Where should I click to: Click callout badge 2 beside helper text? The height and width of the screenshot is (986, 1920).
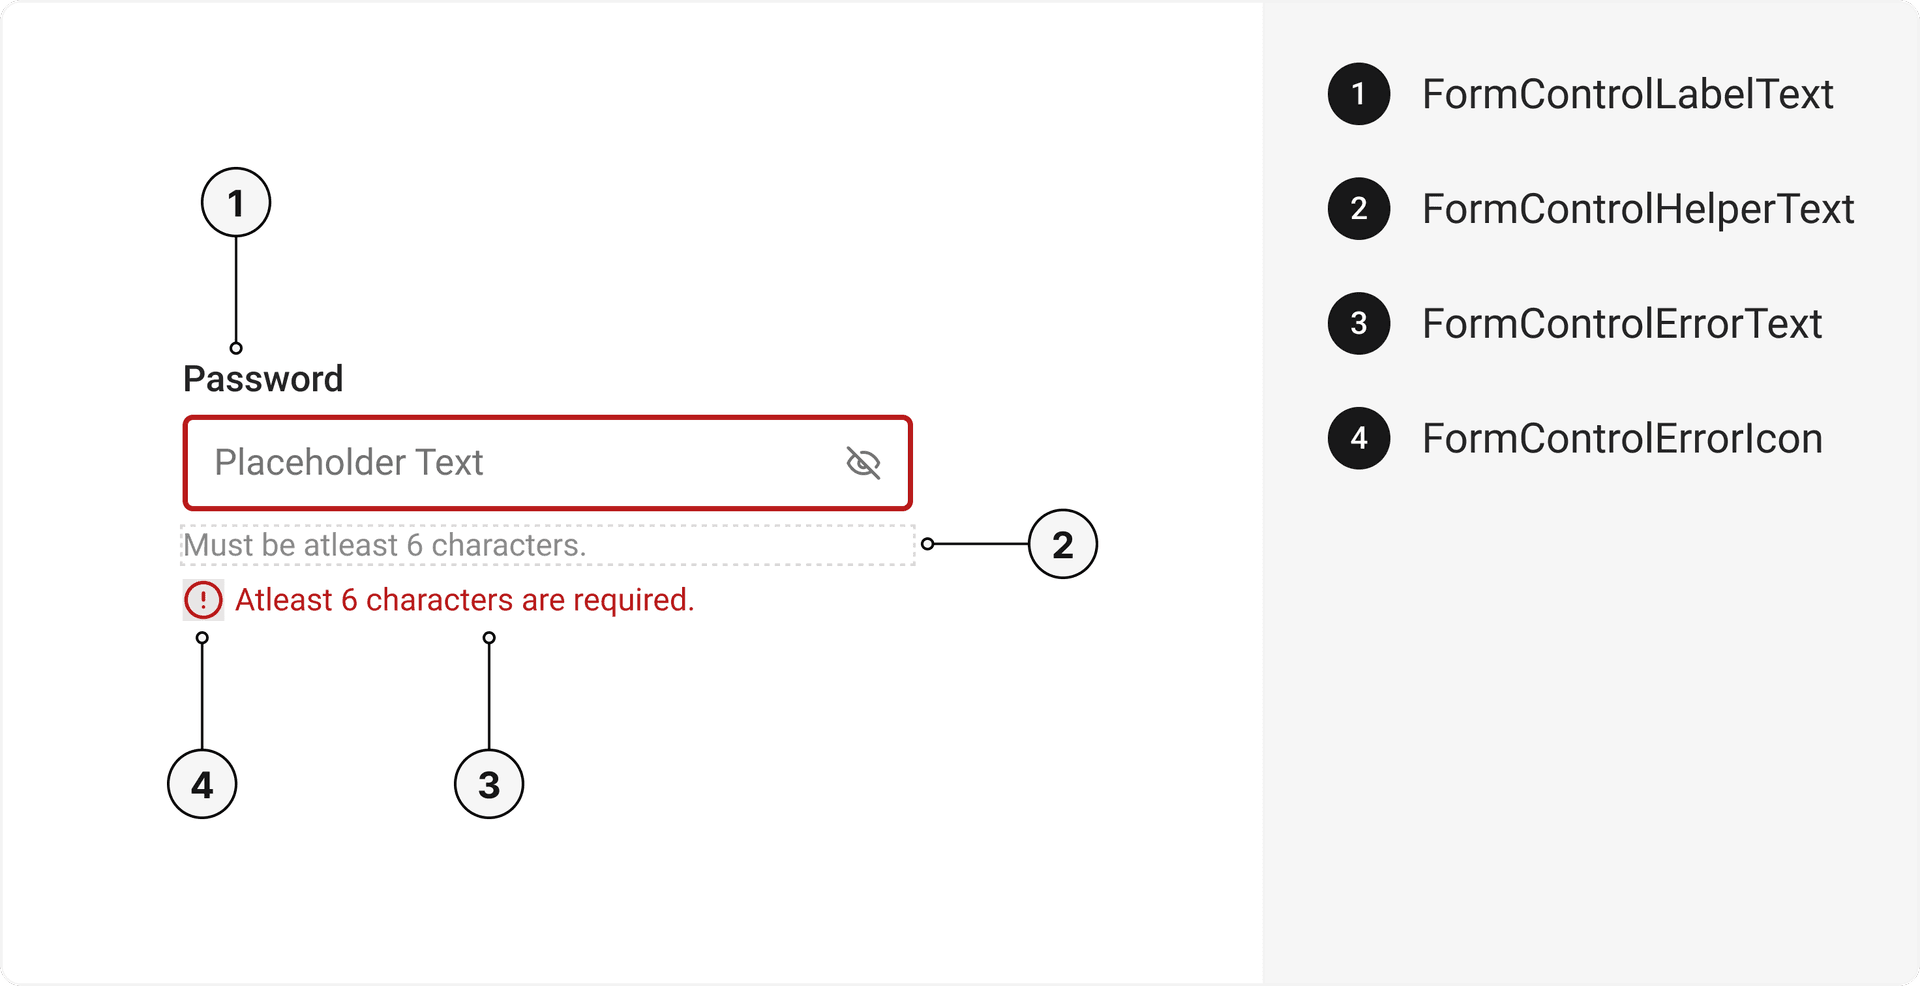pos(1063,545)
